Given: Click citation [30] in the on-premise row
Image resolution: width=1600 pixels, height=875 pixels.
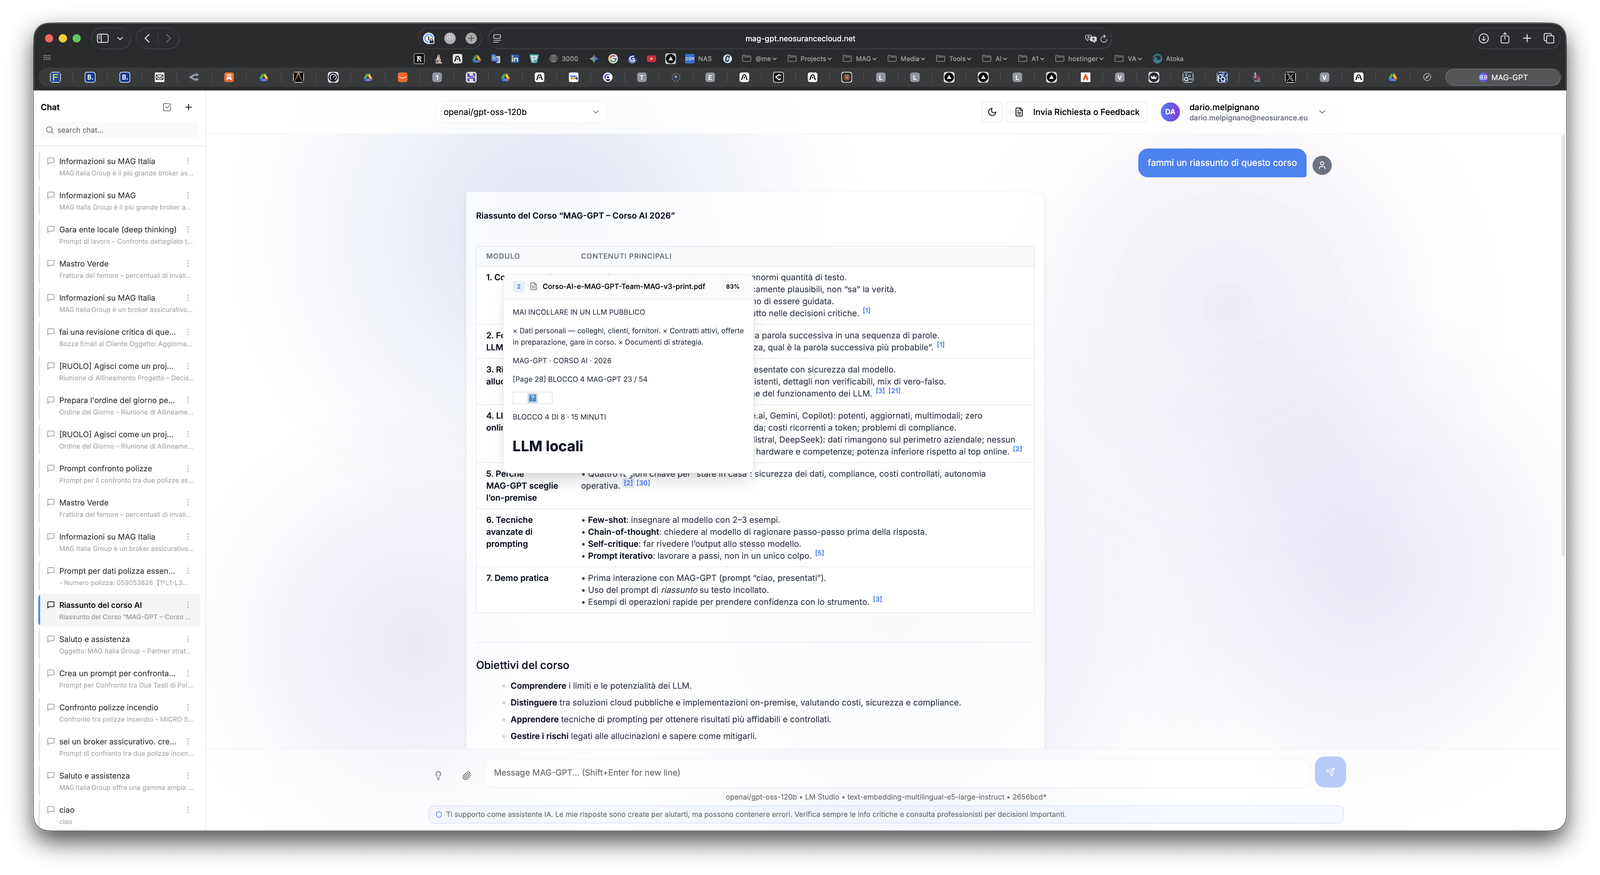Looking at the screenshot, I should tap(643, 483).
